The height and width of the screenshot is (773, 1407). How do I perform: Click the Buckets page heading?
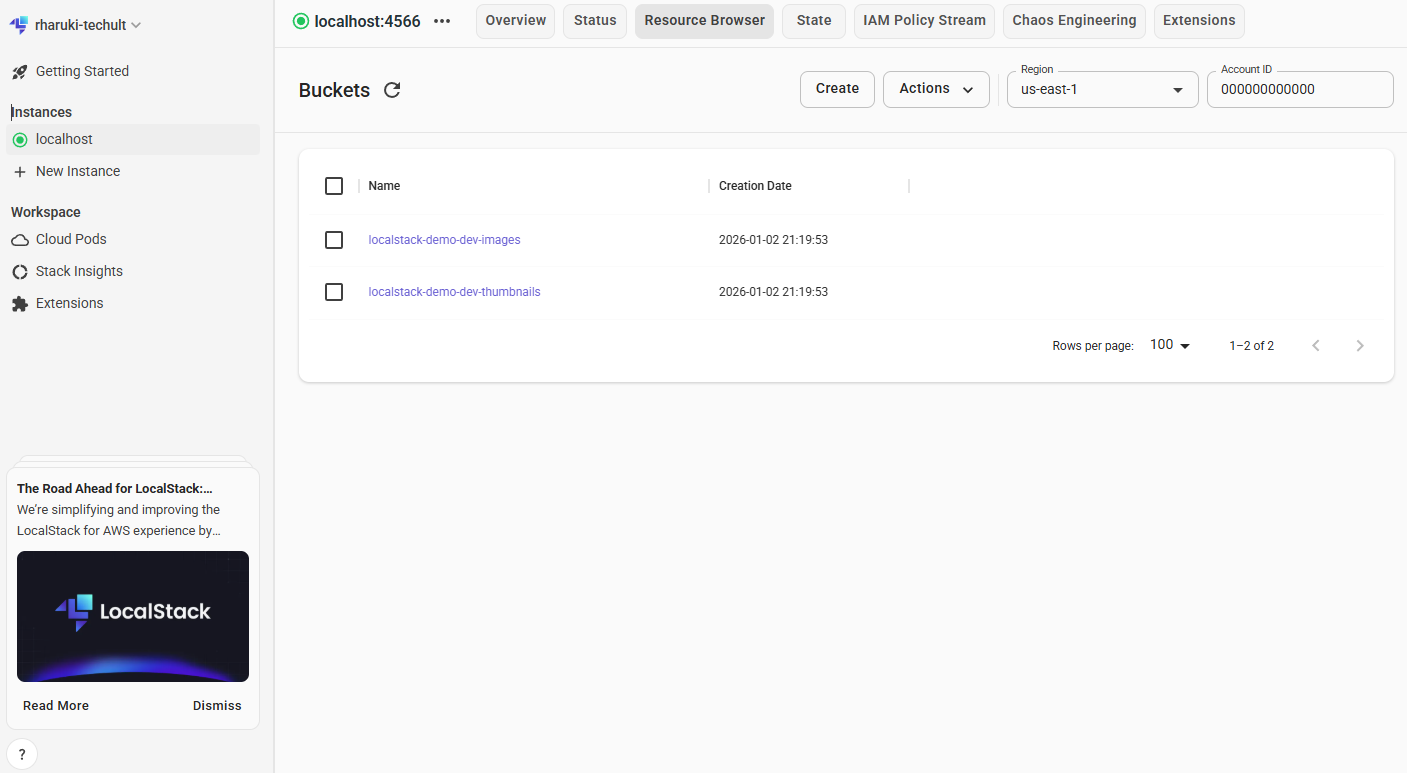(x=334, y=90)
